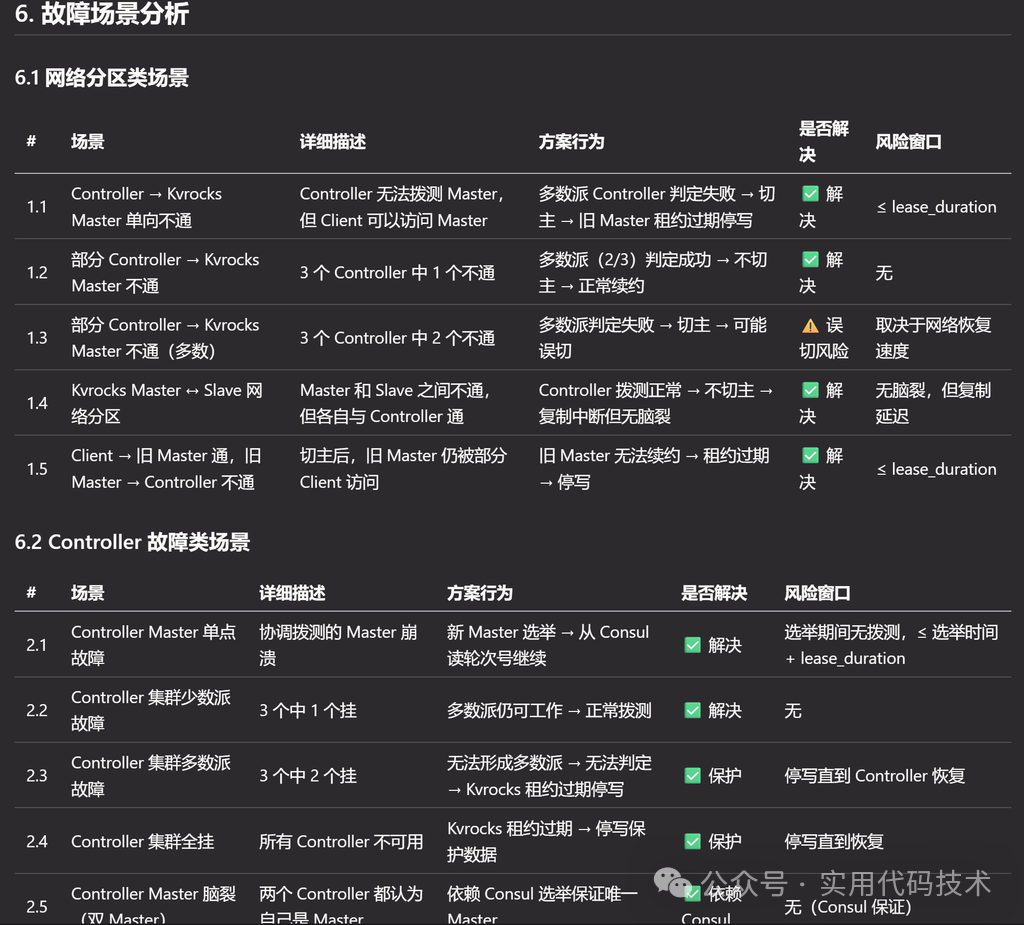The height and width of the screenshot is (925, 1024).
Task: Click the 解决 checkmark in row 2.2
Action: coord(691,710)
